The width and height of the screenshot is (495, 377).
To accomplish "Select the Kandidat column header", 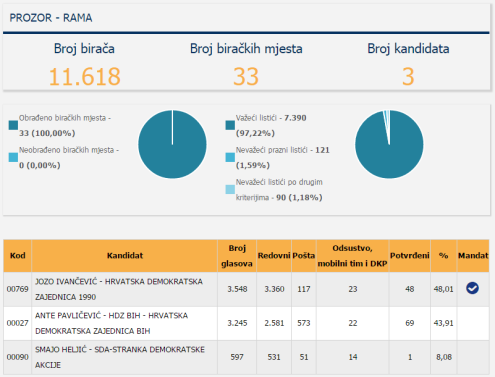I will [x=125, y=256].
